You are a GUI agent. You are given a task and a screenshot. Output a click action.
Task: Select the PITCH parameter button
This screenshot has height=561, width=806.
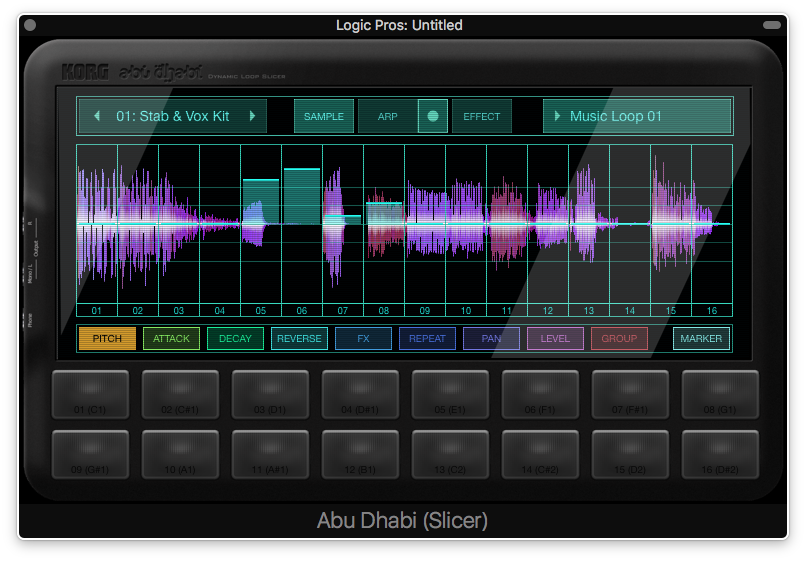107,338
